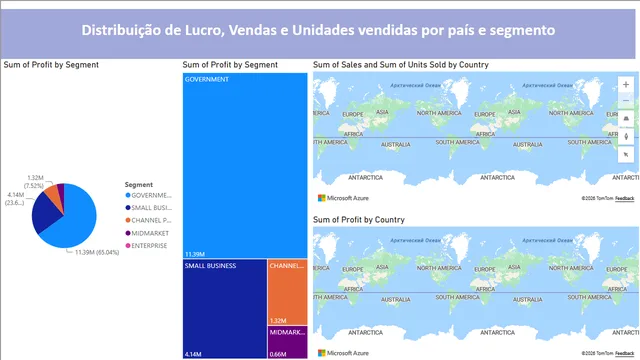This screenshot has height=360, width=640.
Task: Select CHANNEL PARTNERS legend color dot
Action: pyautogui.click(x=128, y=220)
